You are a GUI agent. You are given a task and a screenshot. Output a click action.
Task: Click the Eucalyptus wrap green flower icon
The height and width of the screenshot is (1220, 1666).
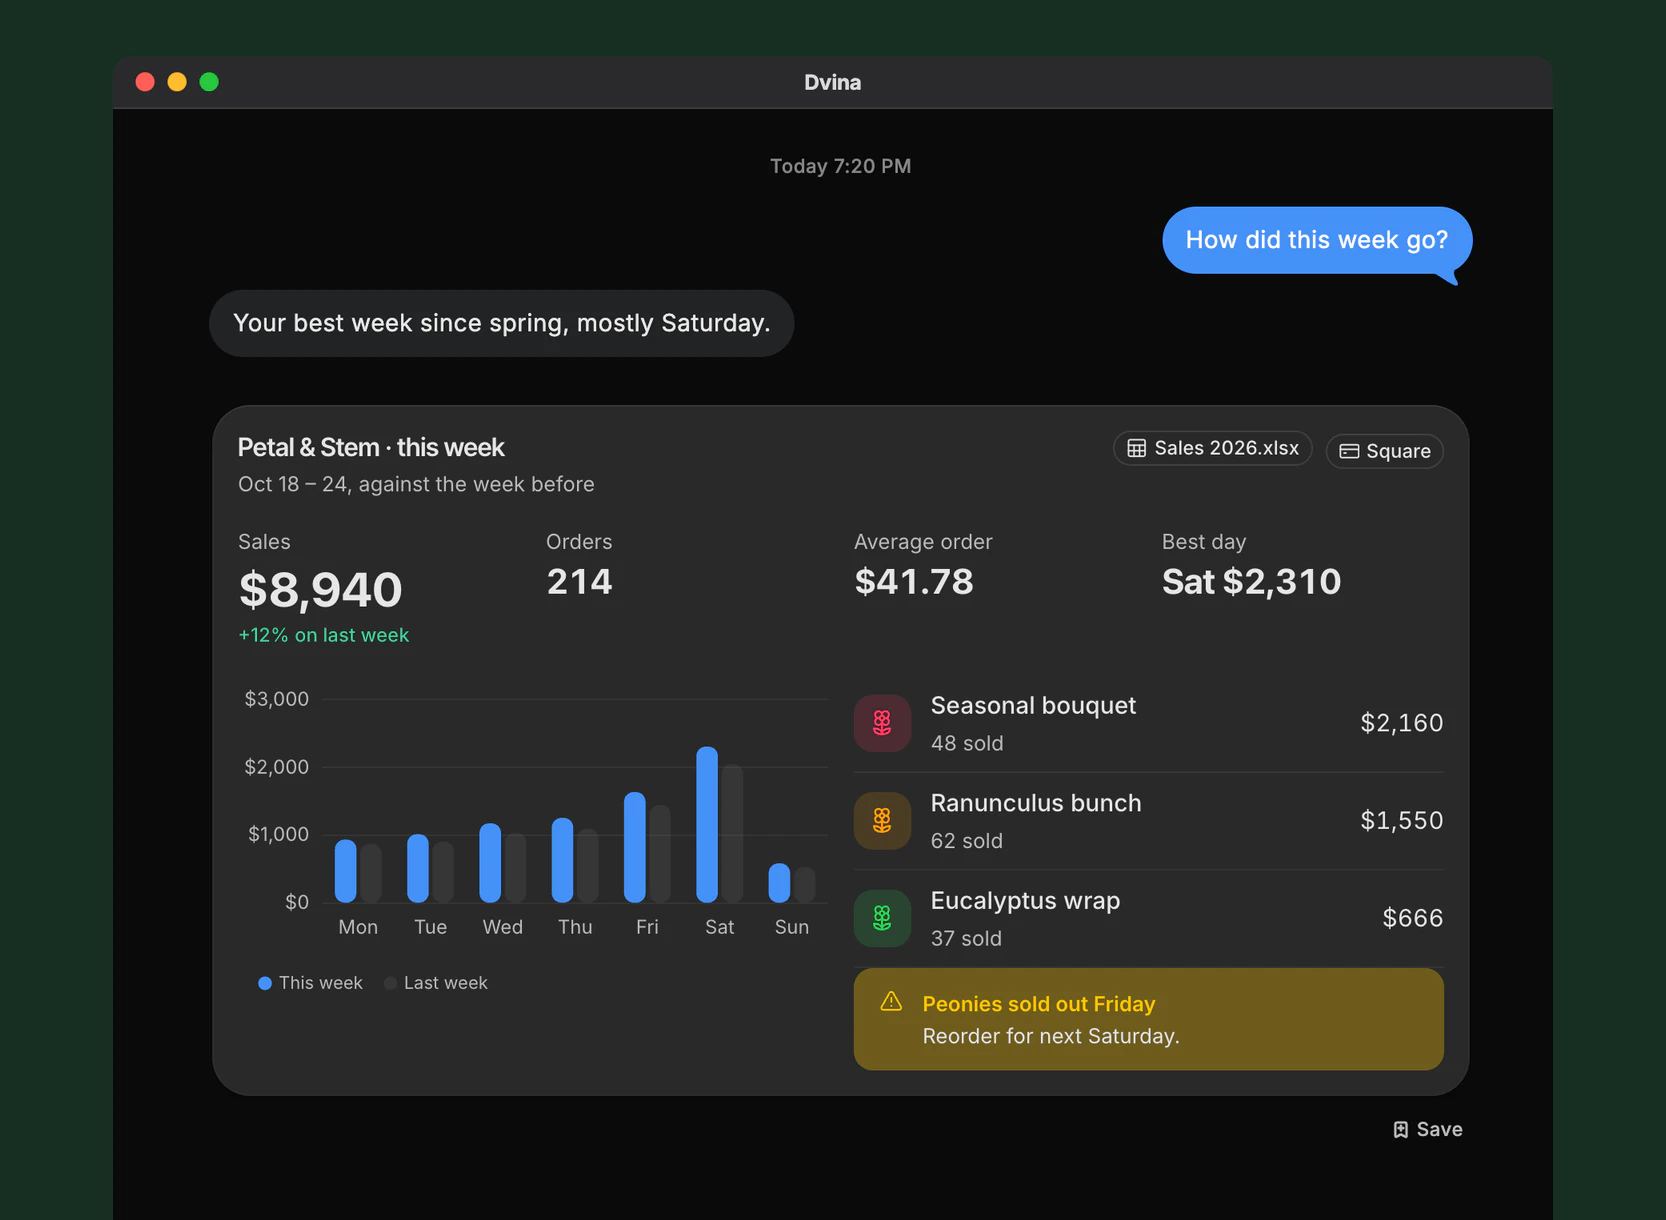pos(882,918)
